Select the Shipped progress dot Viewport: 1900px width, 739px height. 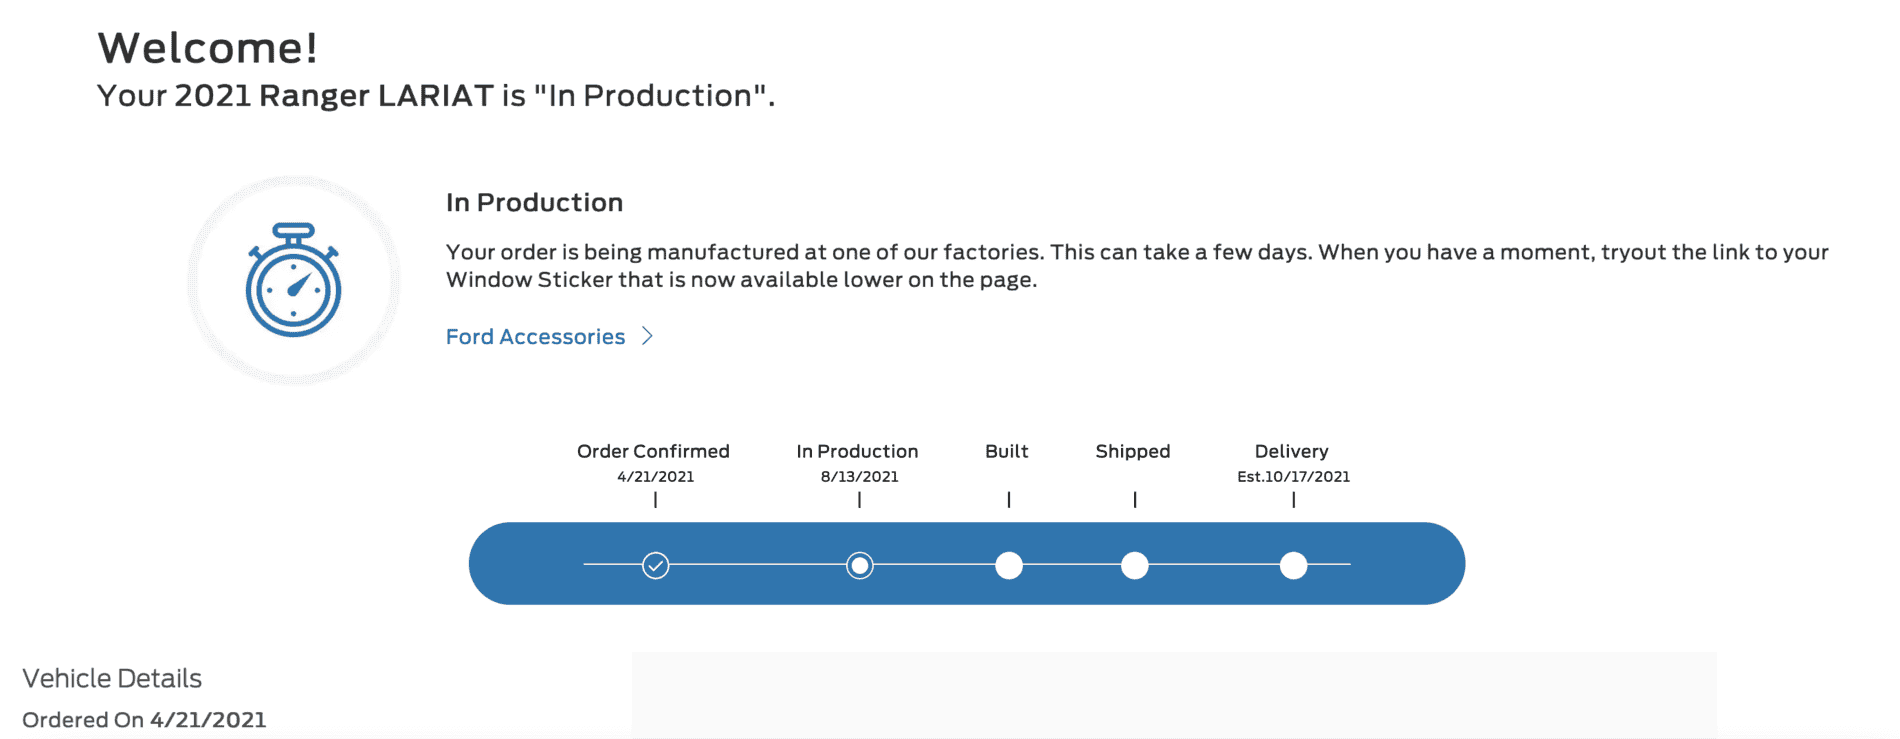1135,566
